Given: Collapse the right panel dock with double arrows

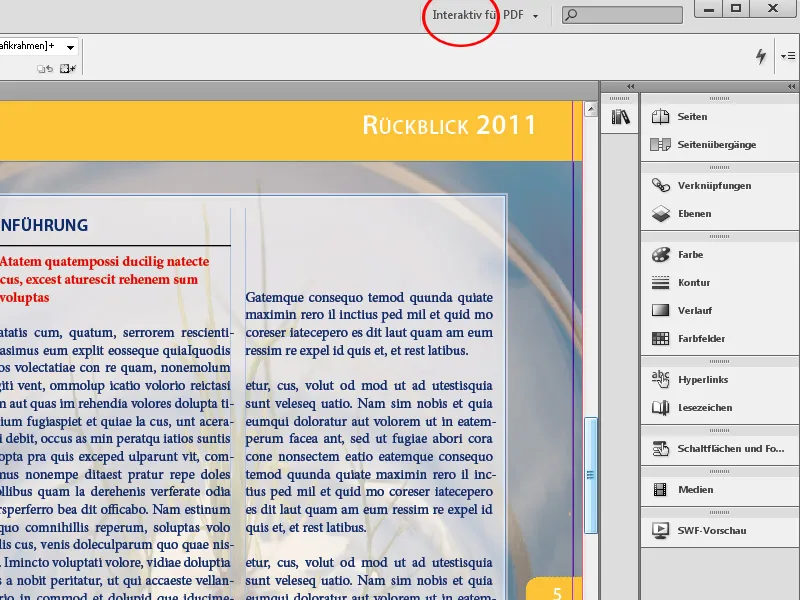Looking at the screenshot, I should click(x=791, y=86).
